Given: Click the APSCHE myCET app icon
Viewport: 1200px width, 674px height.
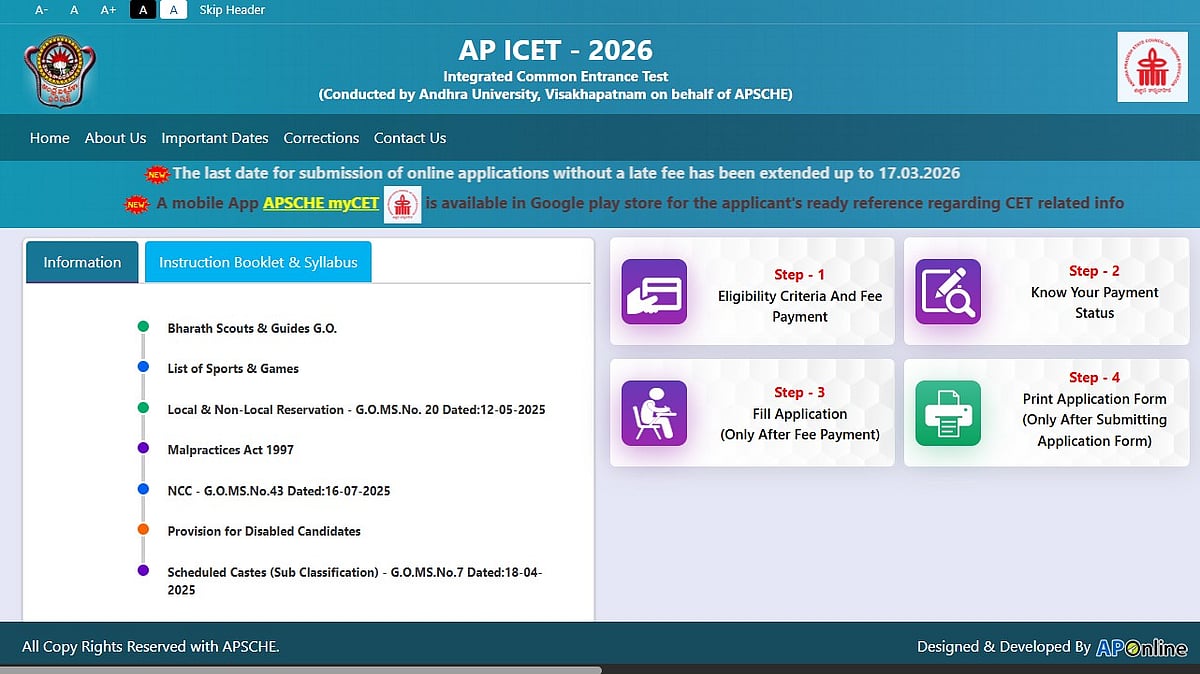Looking at the screenshot, I should pyautogui.click(x=403, y=203).
